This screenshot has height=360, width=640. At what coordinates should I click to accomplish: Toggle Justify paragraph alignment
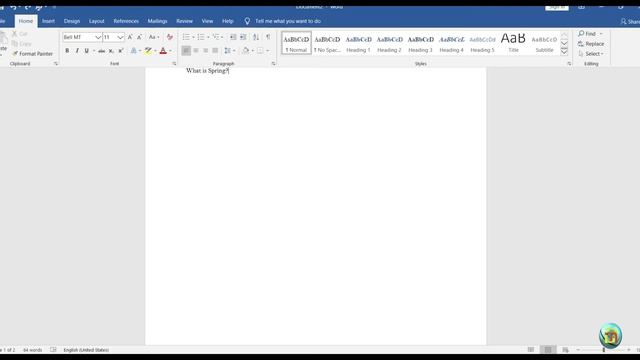coord(215,51)
